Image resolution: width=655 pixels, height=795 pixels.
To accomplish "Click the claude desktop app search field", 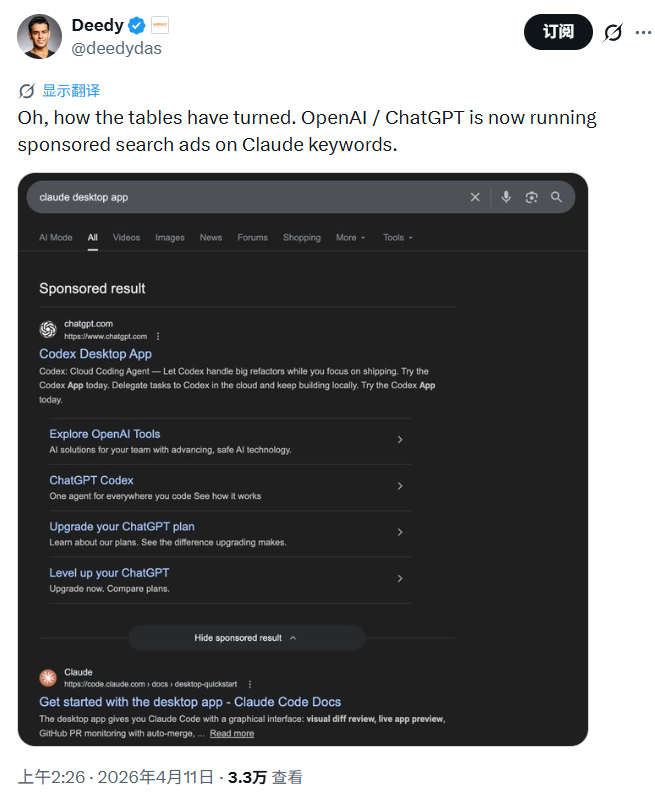I will [x=240, y=197].
